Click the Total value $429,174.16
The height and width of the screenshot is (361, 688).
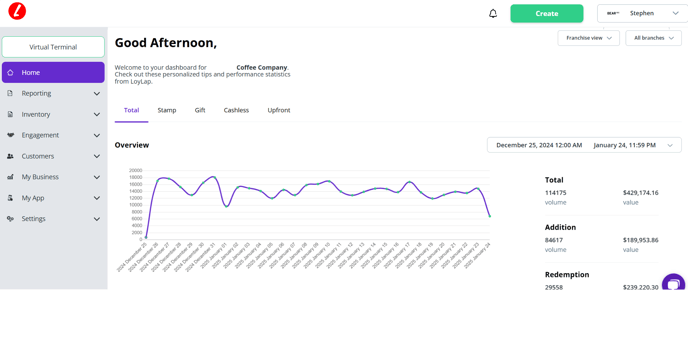point(641,193)
